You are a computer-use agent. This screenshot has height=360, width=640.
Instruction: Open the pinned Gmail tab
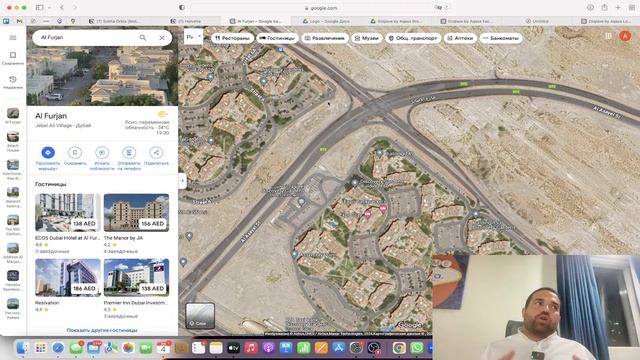pos(19,21)
